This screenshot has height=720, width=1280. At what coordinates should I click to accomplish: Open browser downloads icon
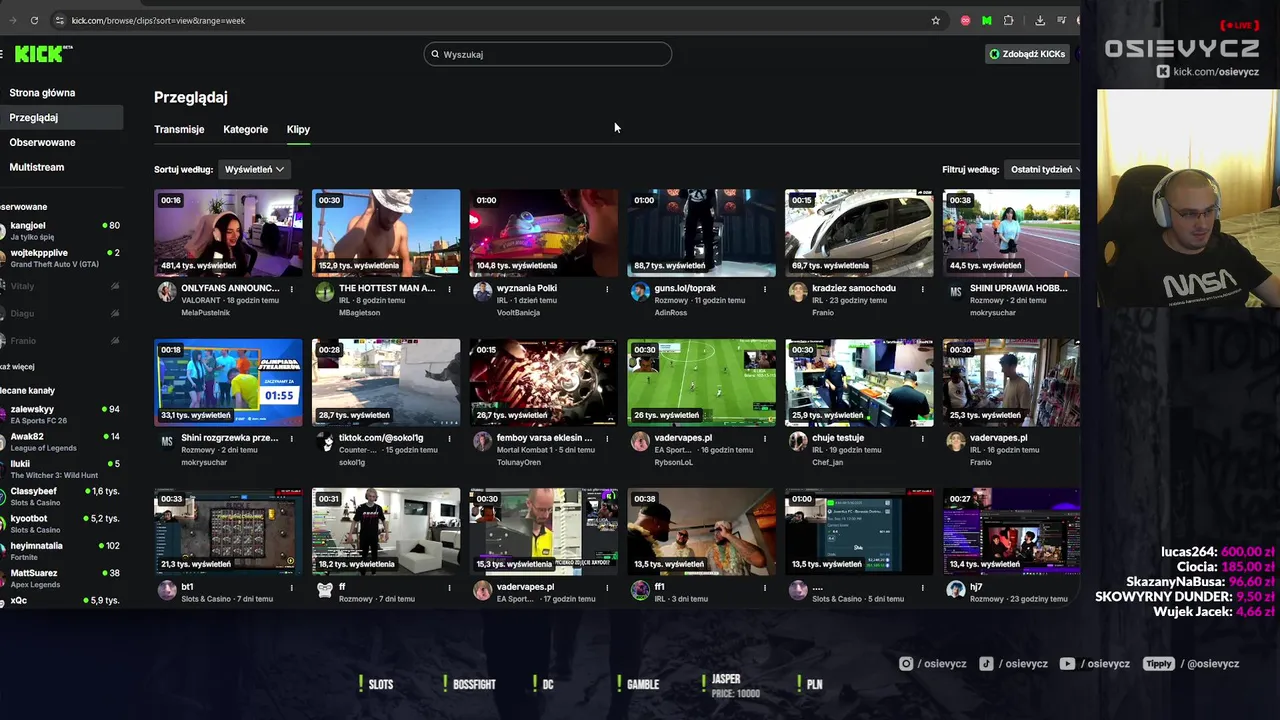(x=1040, y=20)
